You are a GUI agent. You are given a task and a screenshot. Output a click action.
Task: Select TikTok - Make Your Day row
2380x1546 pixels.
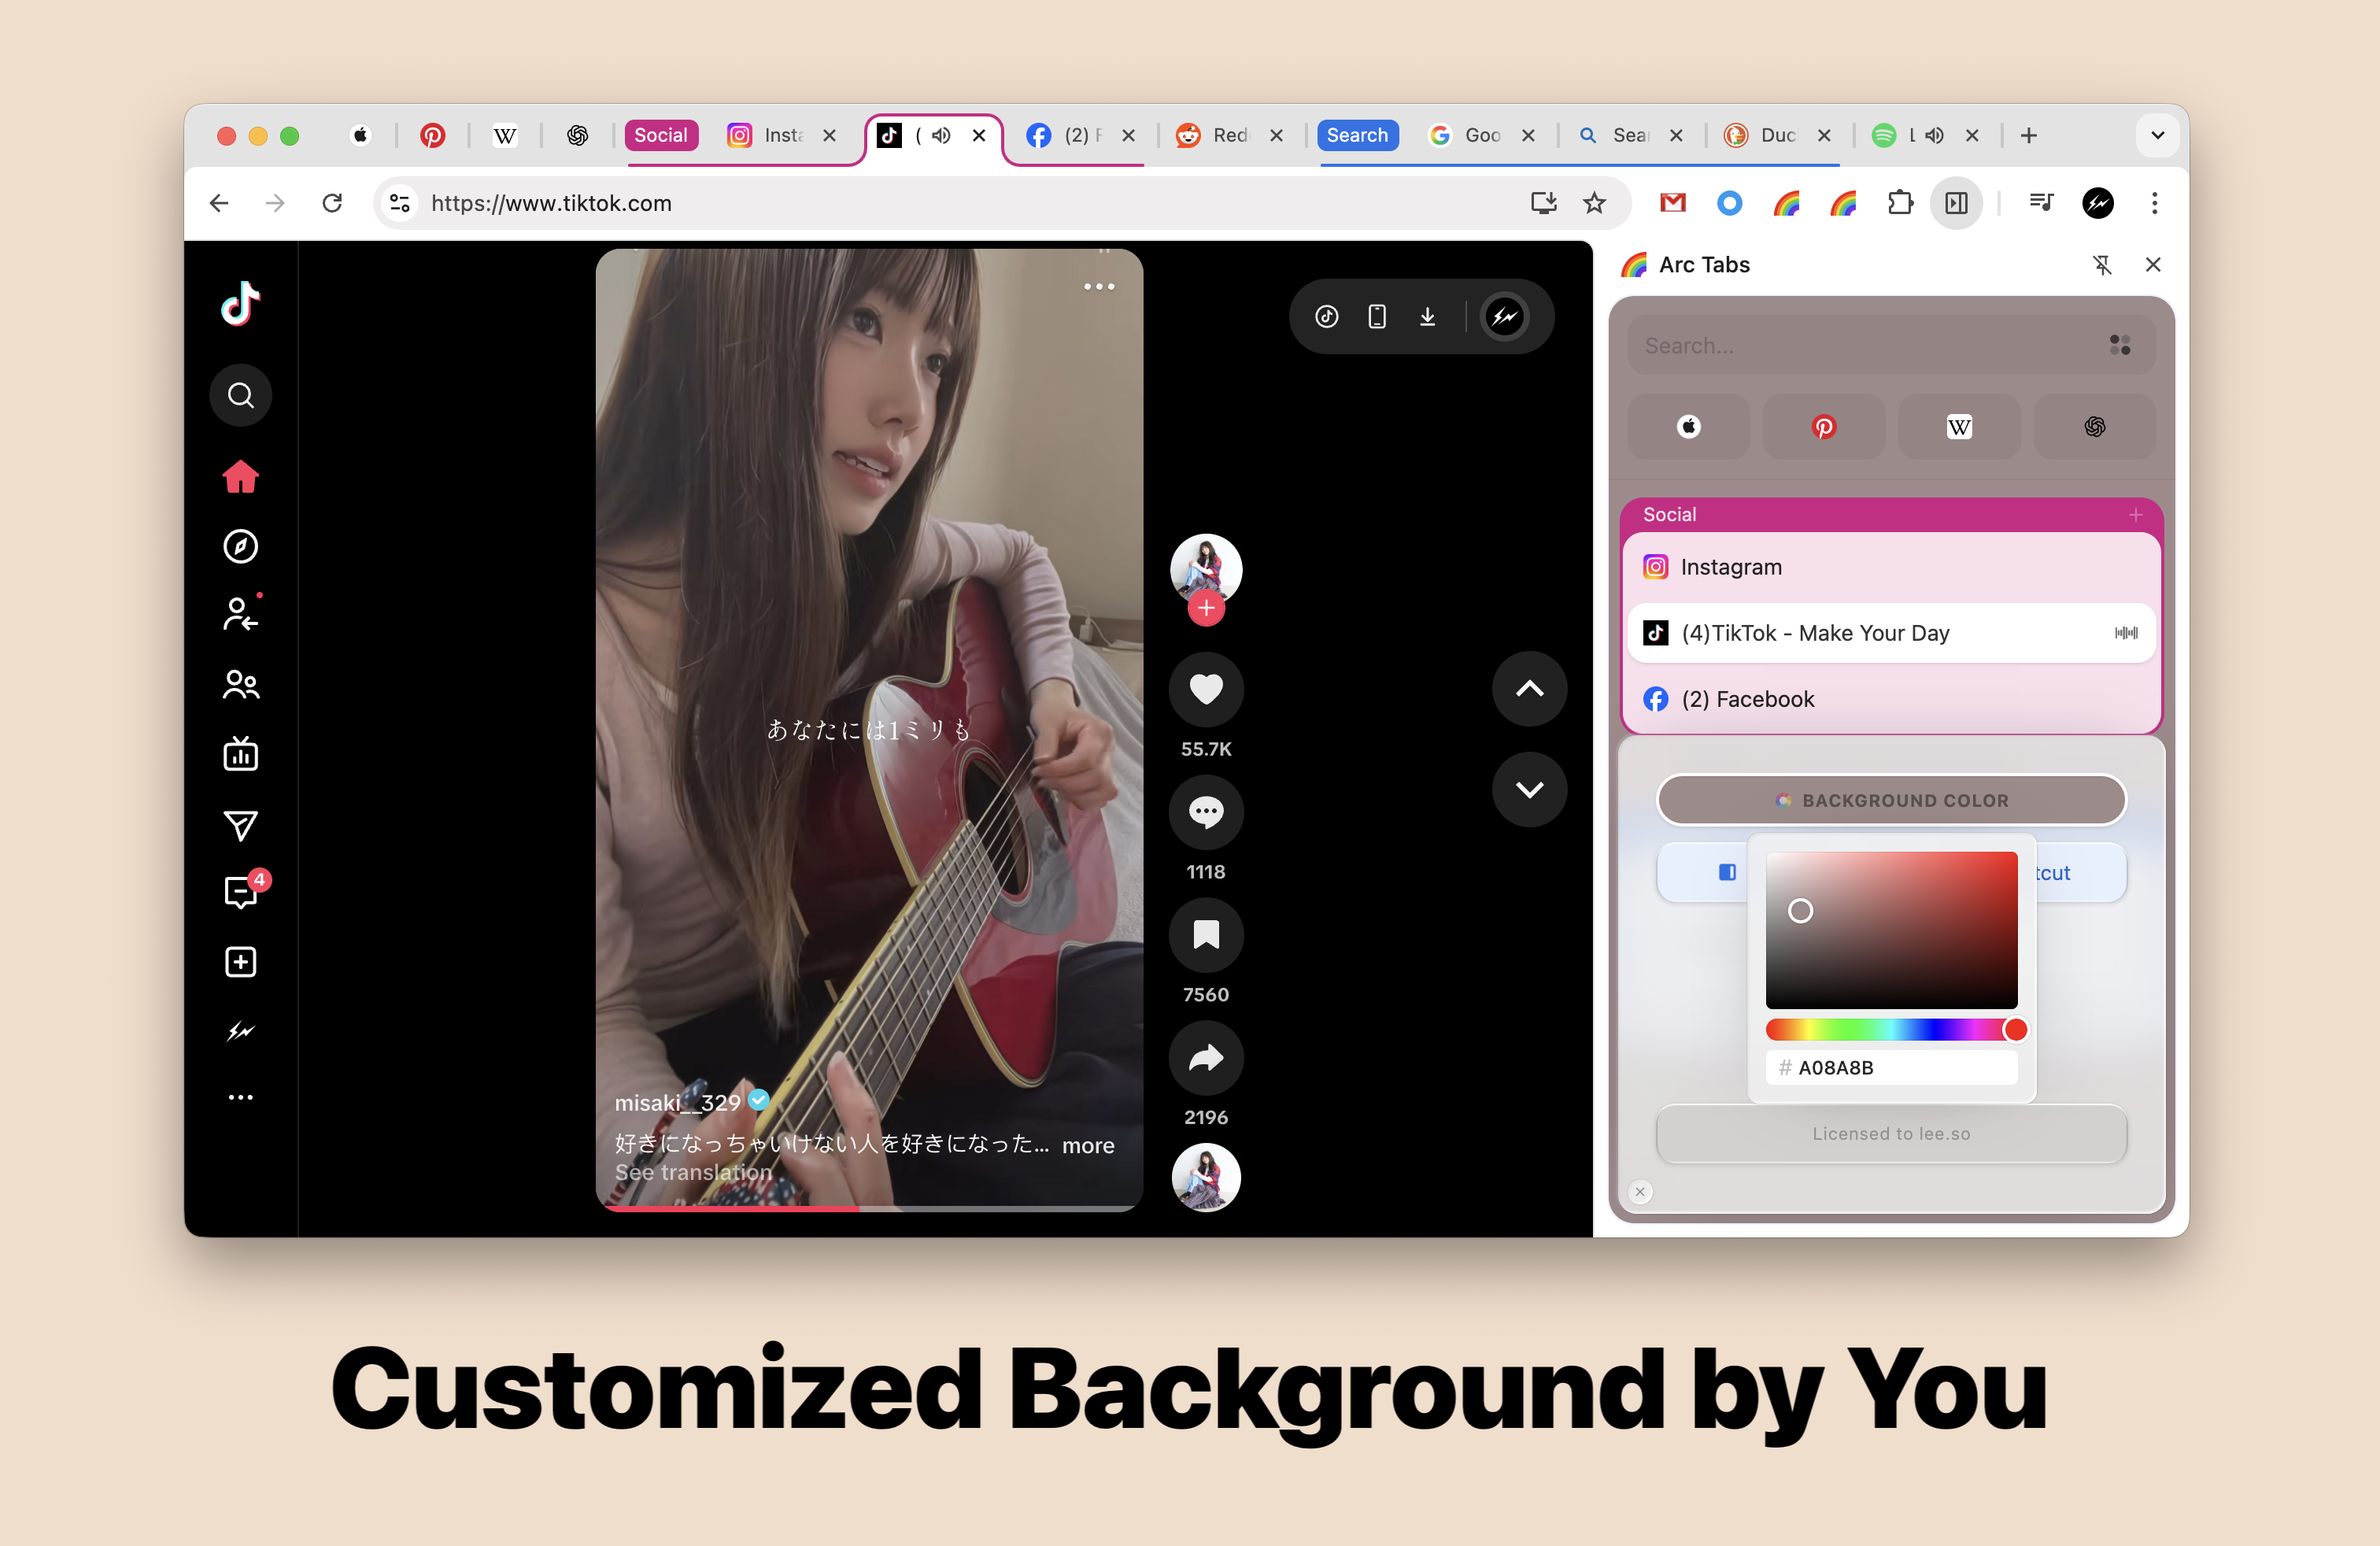[1891, 633]
